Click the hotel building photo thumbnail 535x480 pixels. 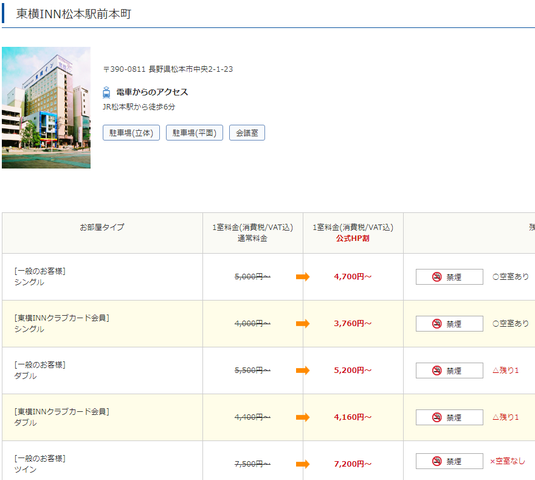click(x=46, y=107)
